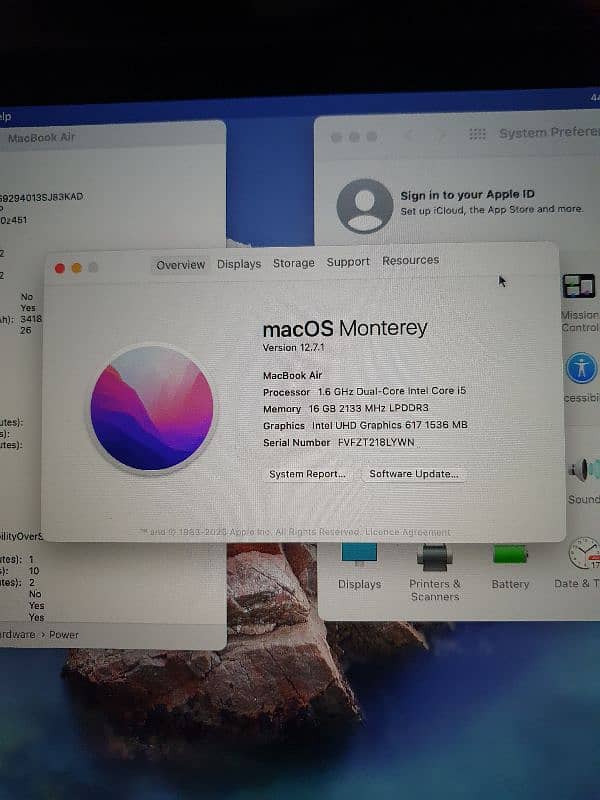The width and height of the screenshot is (600, 800).
Task: Open the Licence Agreement link
Action: click(x=408, y=532)
